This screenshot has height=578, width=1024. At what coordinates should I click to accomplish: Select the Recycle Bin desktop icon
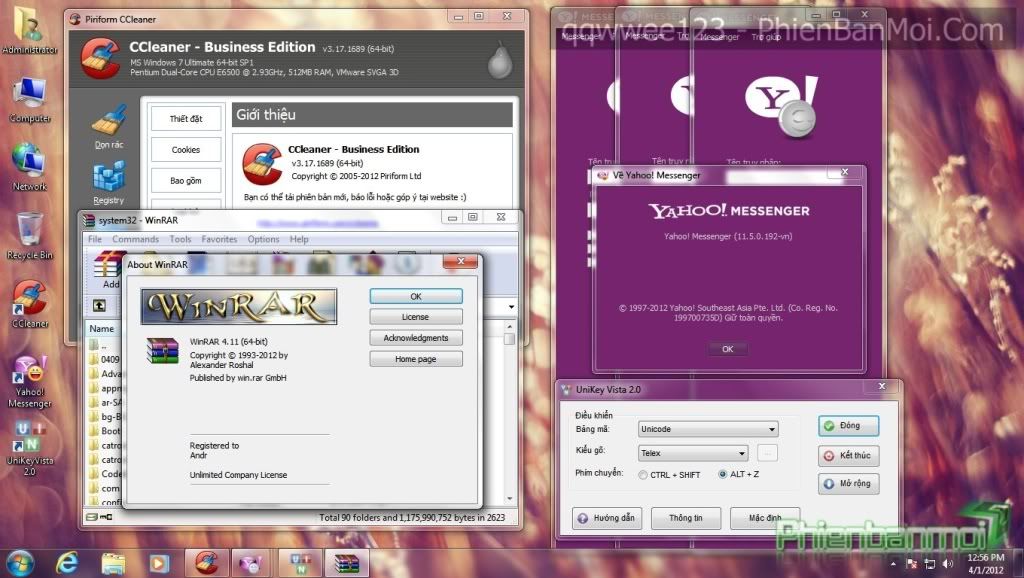[29, 236]
